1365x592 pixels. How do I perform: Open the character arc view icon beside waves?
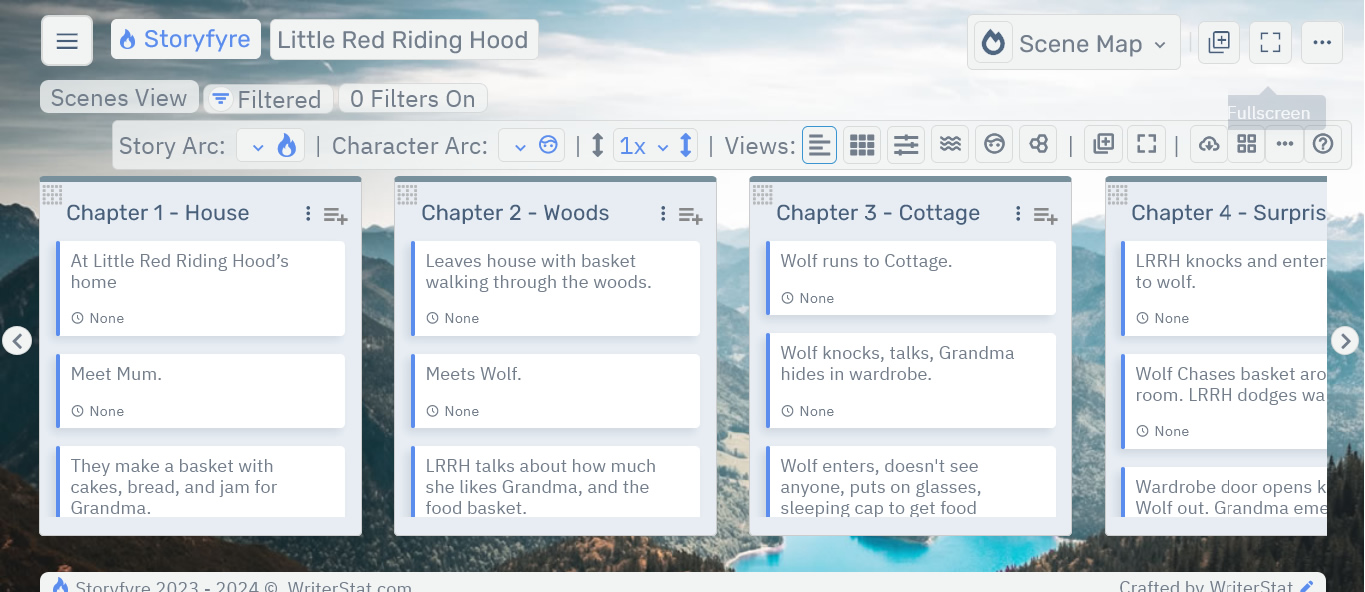coord(994,144)
